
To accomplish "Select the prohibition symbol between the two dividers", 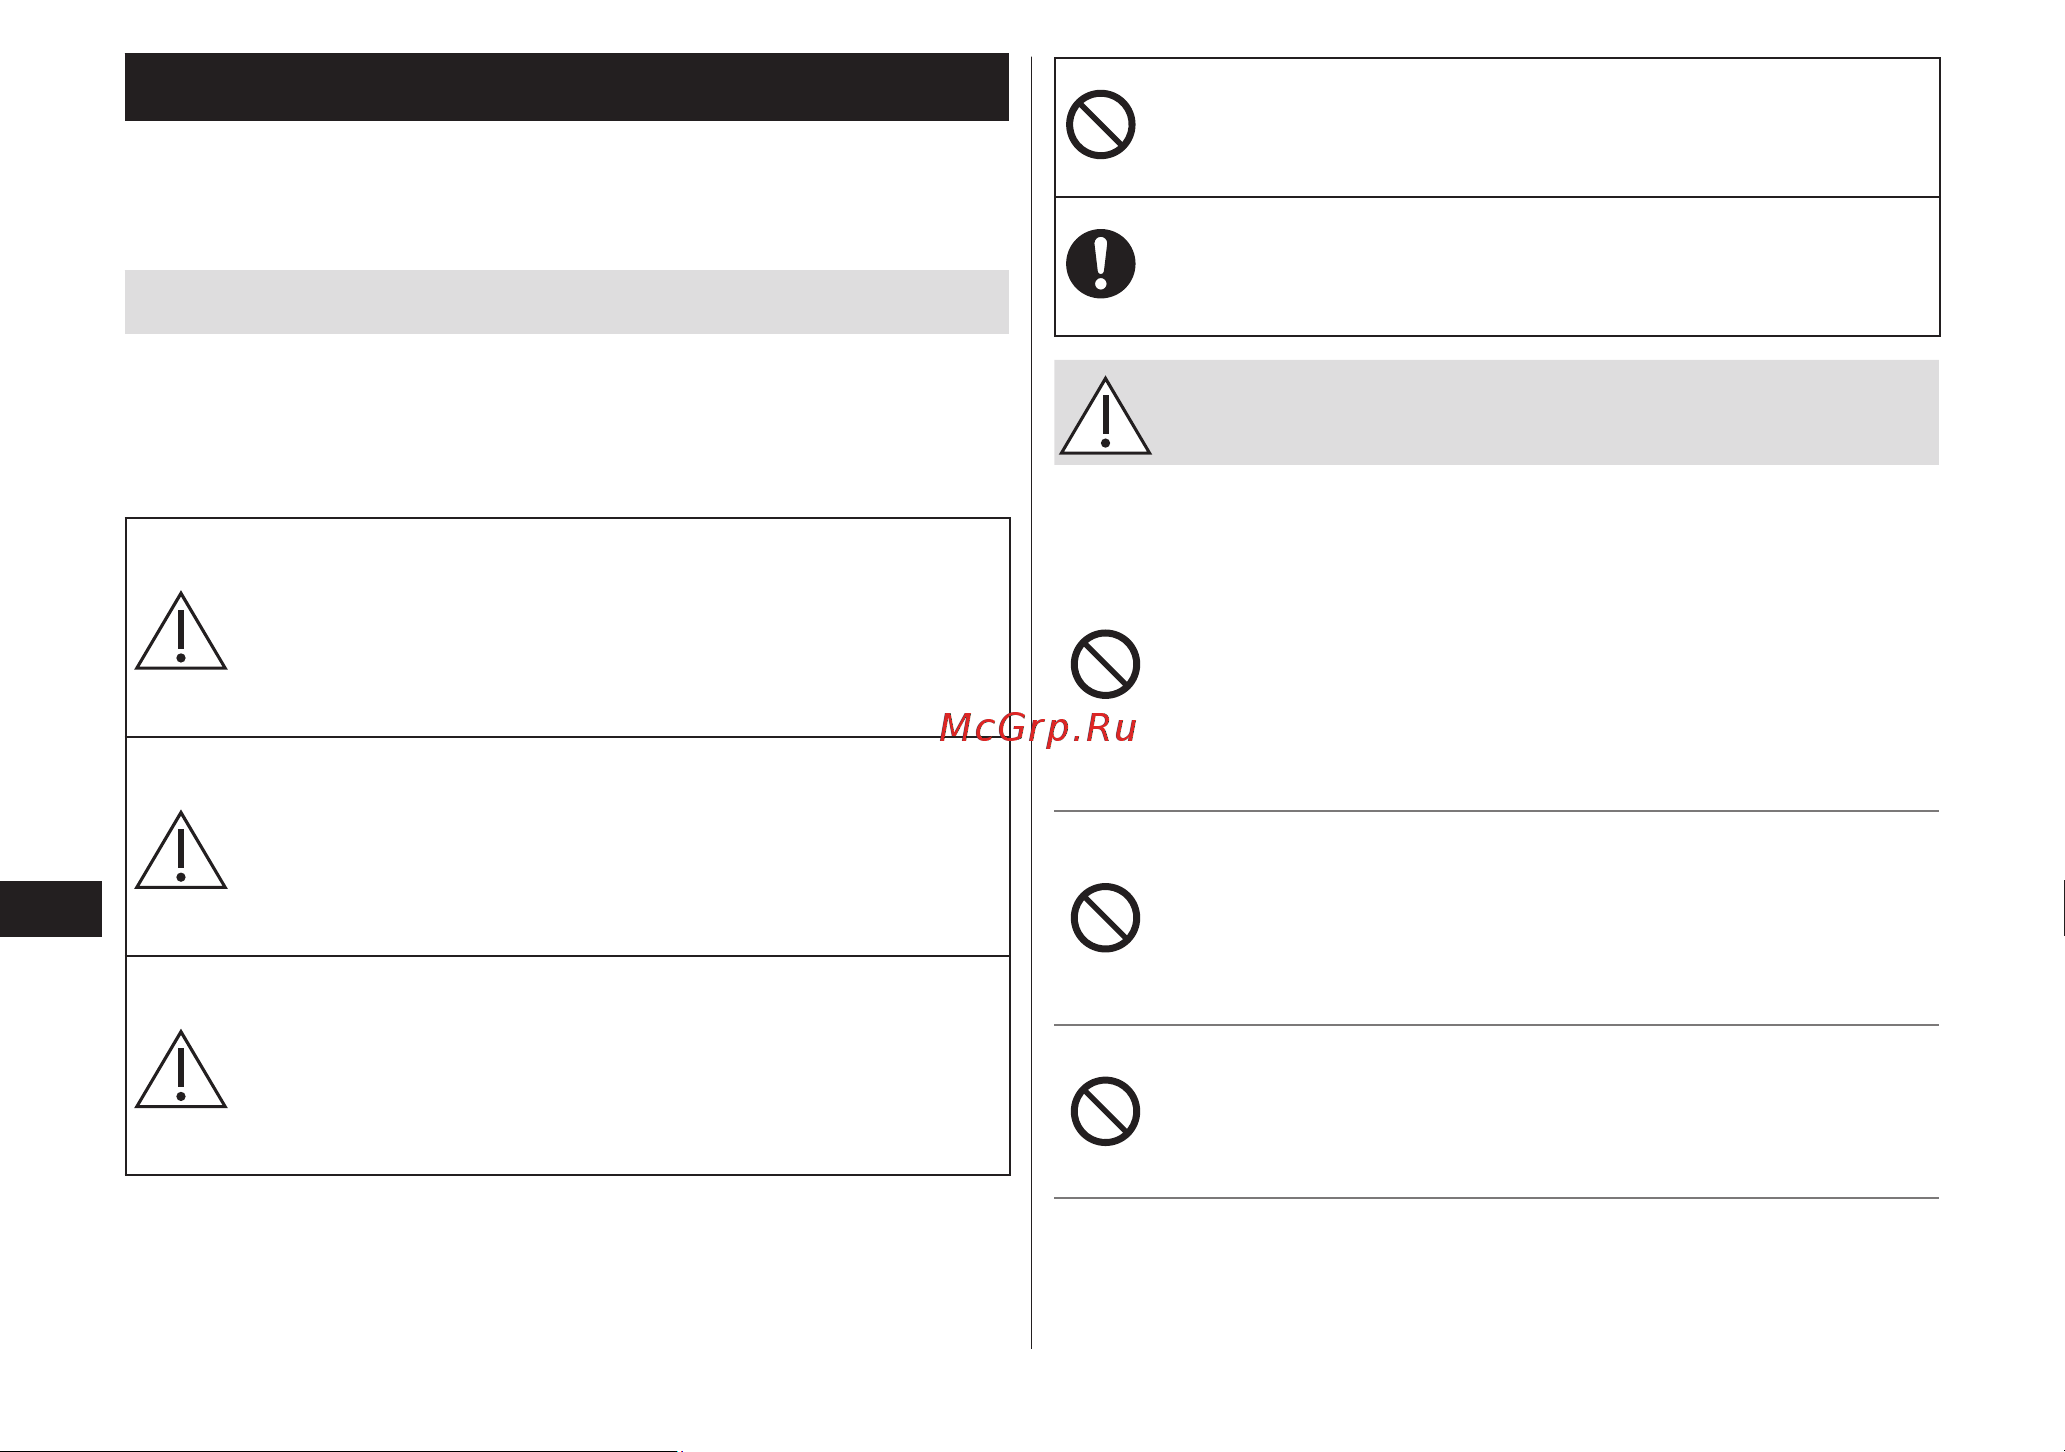I will pos(1105,918).
